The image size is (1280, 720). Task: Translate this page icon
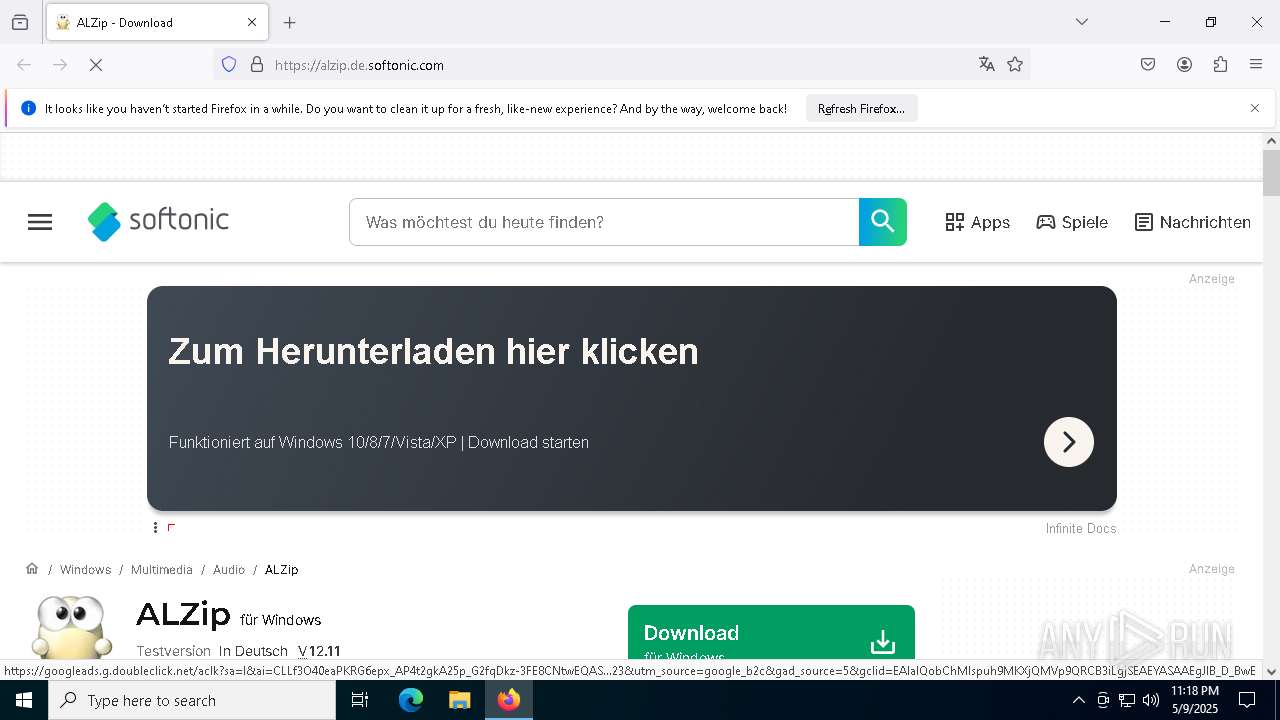[x=987, y=65]
